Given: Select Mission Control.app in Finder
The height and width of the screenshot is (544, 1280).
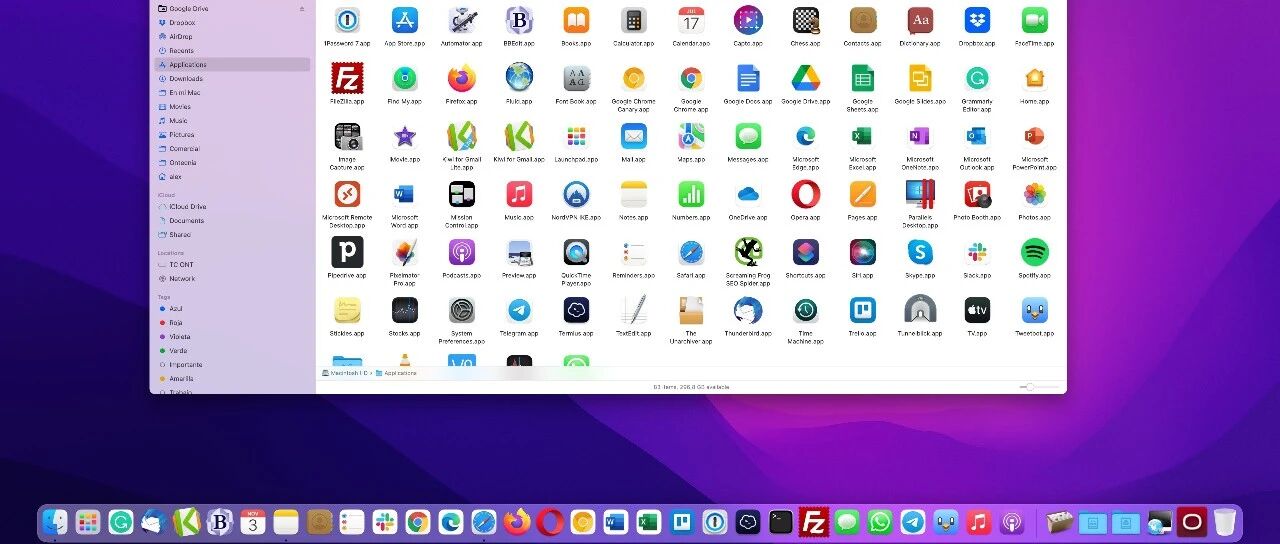Looking at the screenshot, I should click(x=462, y=194).
